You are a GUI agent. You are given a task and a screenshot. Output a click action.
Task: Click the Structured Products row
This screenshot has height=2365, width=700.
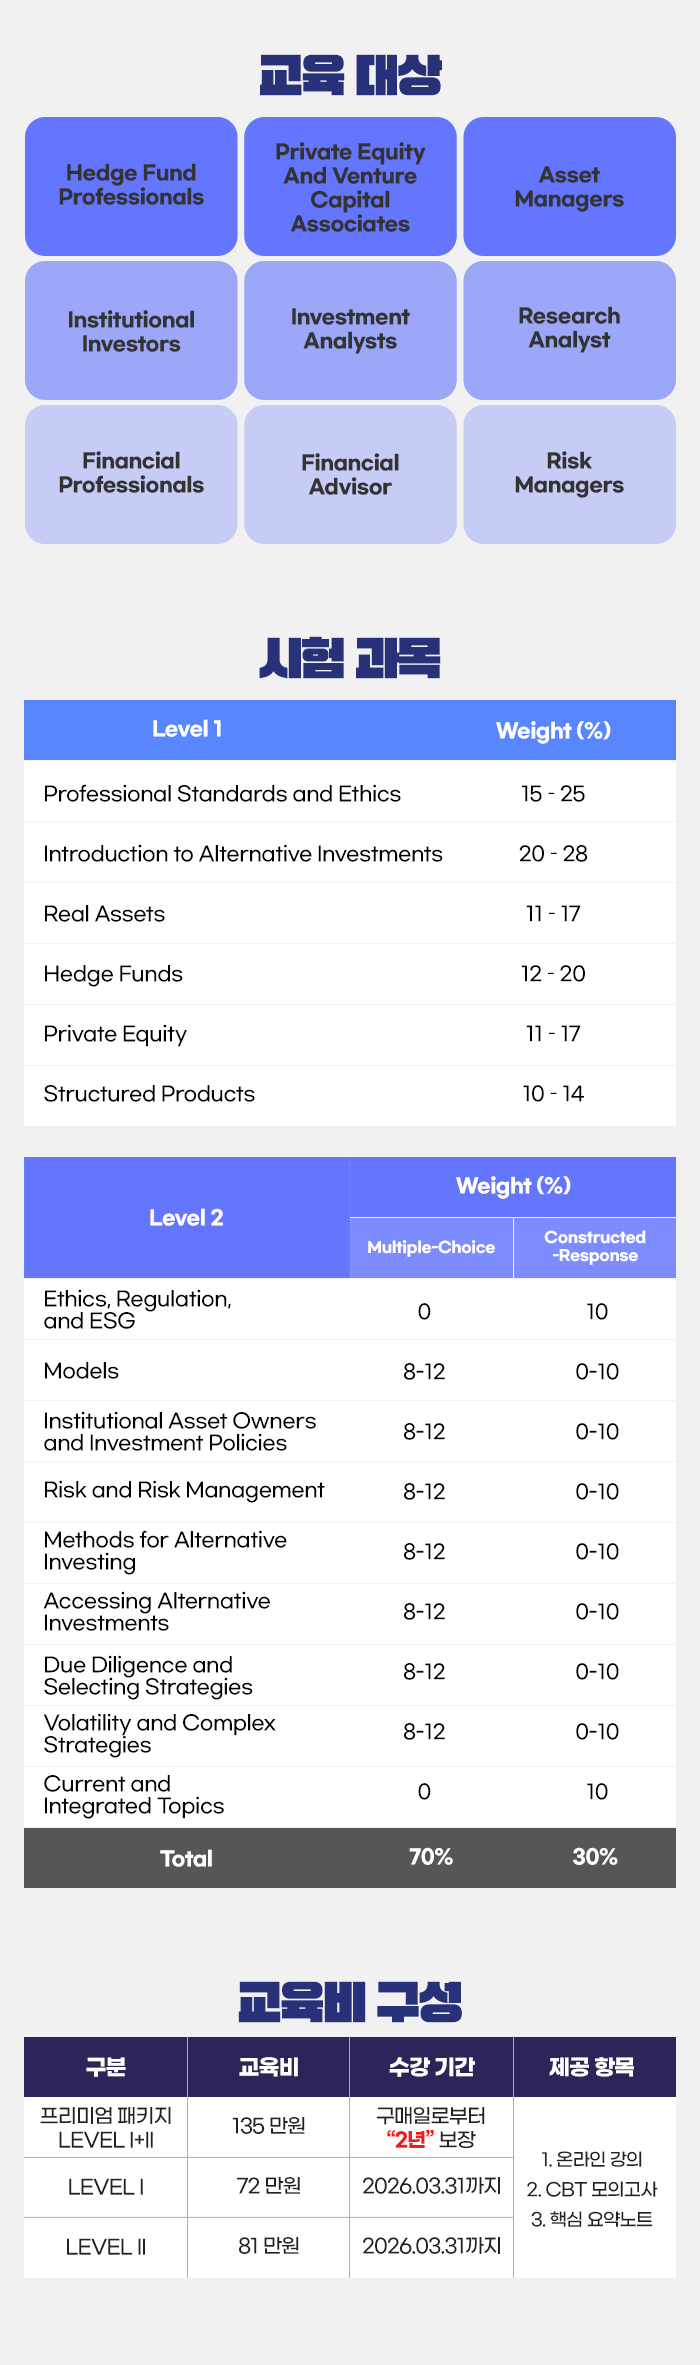pos(149,1094)
